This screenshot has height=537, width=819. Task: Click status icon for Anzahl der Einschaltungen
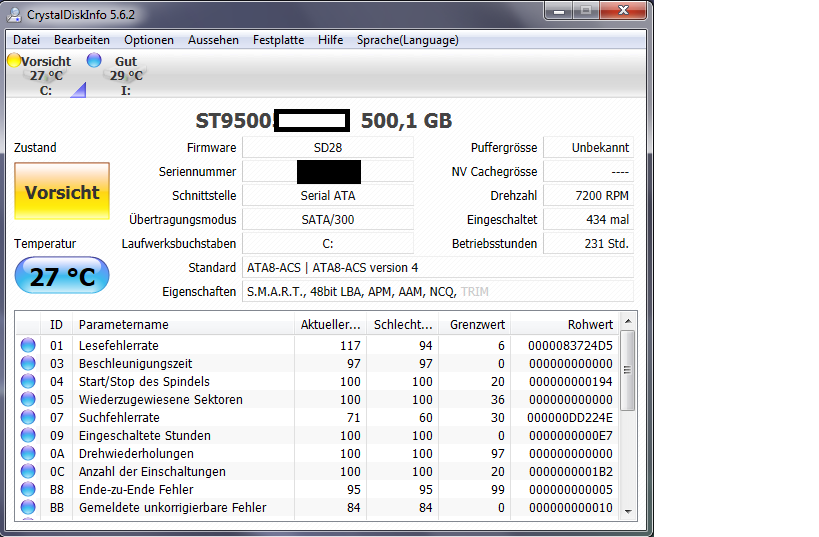[x=28, y=471]
